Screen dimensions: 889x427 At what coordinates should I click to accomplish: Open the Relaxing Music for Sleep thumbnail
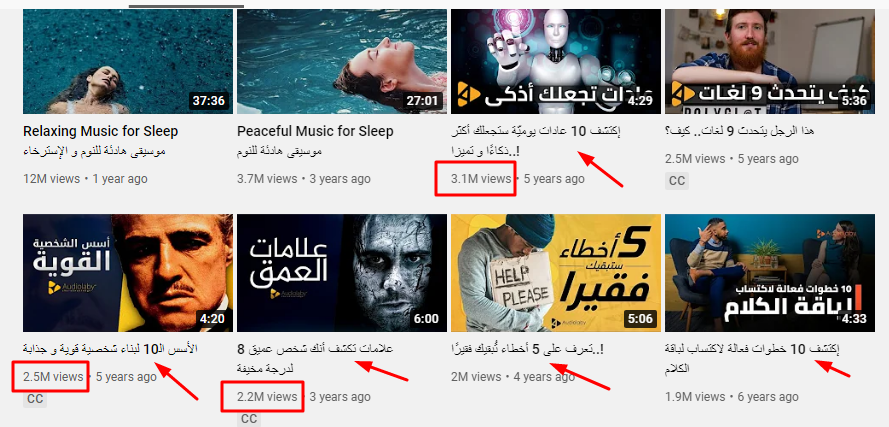click(128, 61)
